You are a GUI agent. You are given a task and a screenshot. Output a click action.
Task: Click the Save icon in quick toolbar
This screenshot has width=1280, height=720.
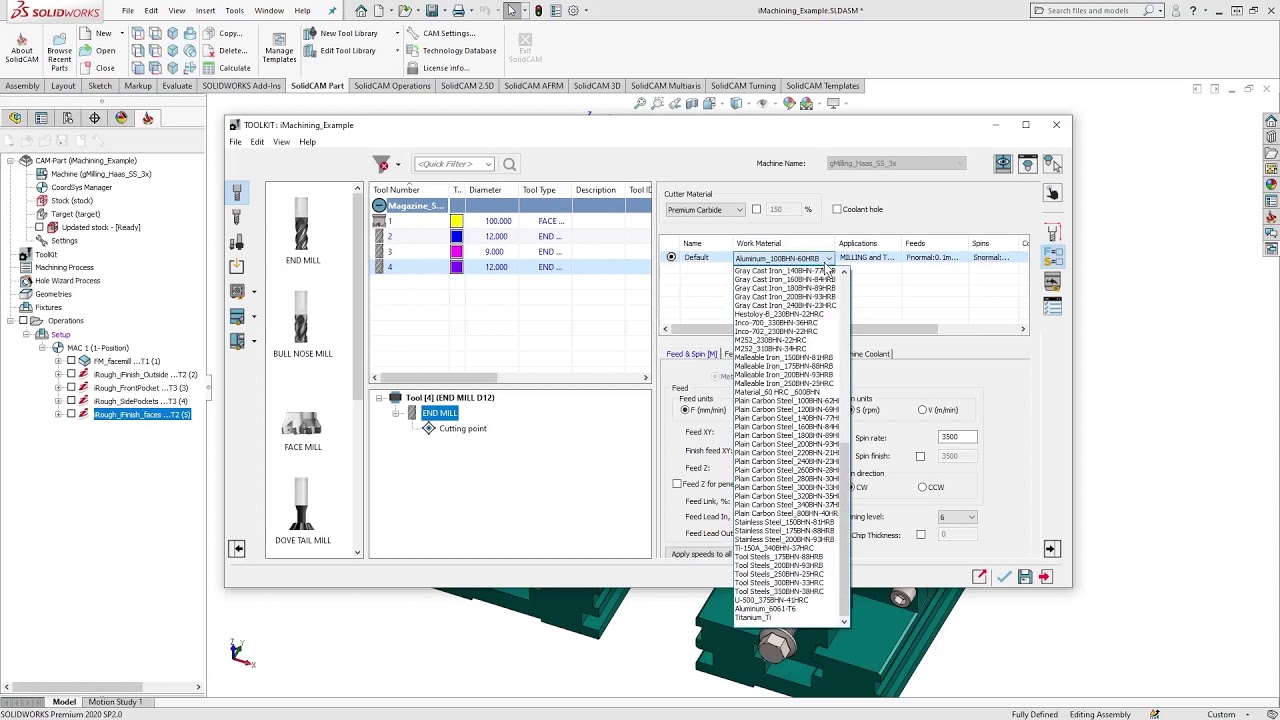coord(432,11)
